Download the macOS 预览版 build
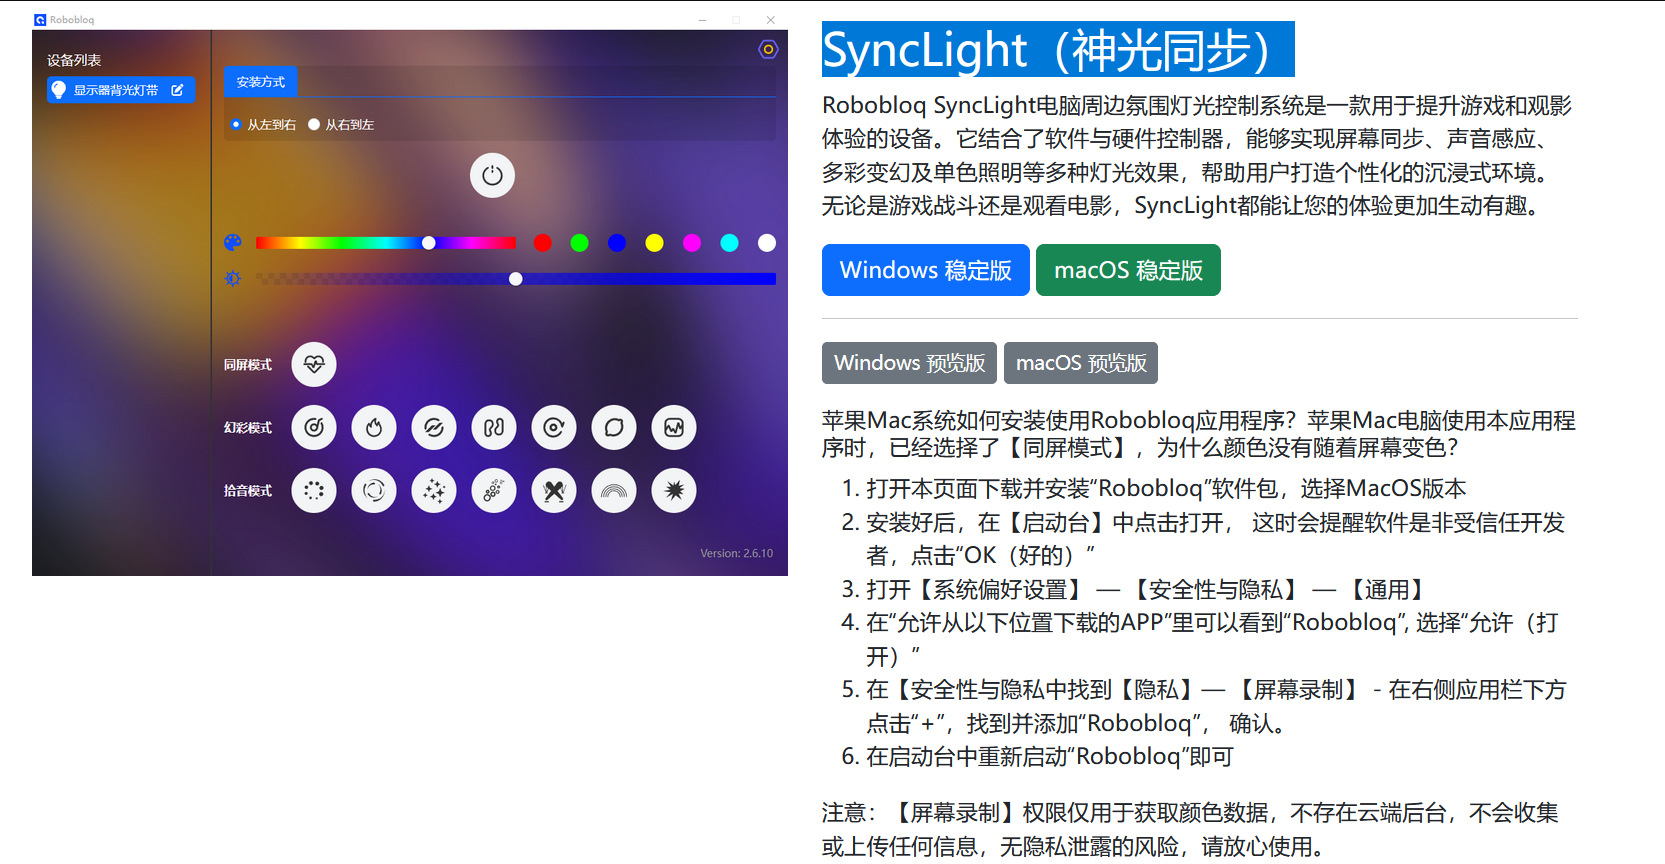Viewport: 1665px width, 864px height. click(x=1081, y=363)
